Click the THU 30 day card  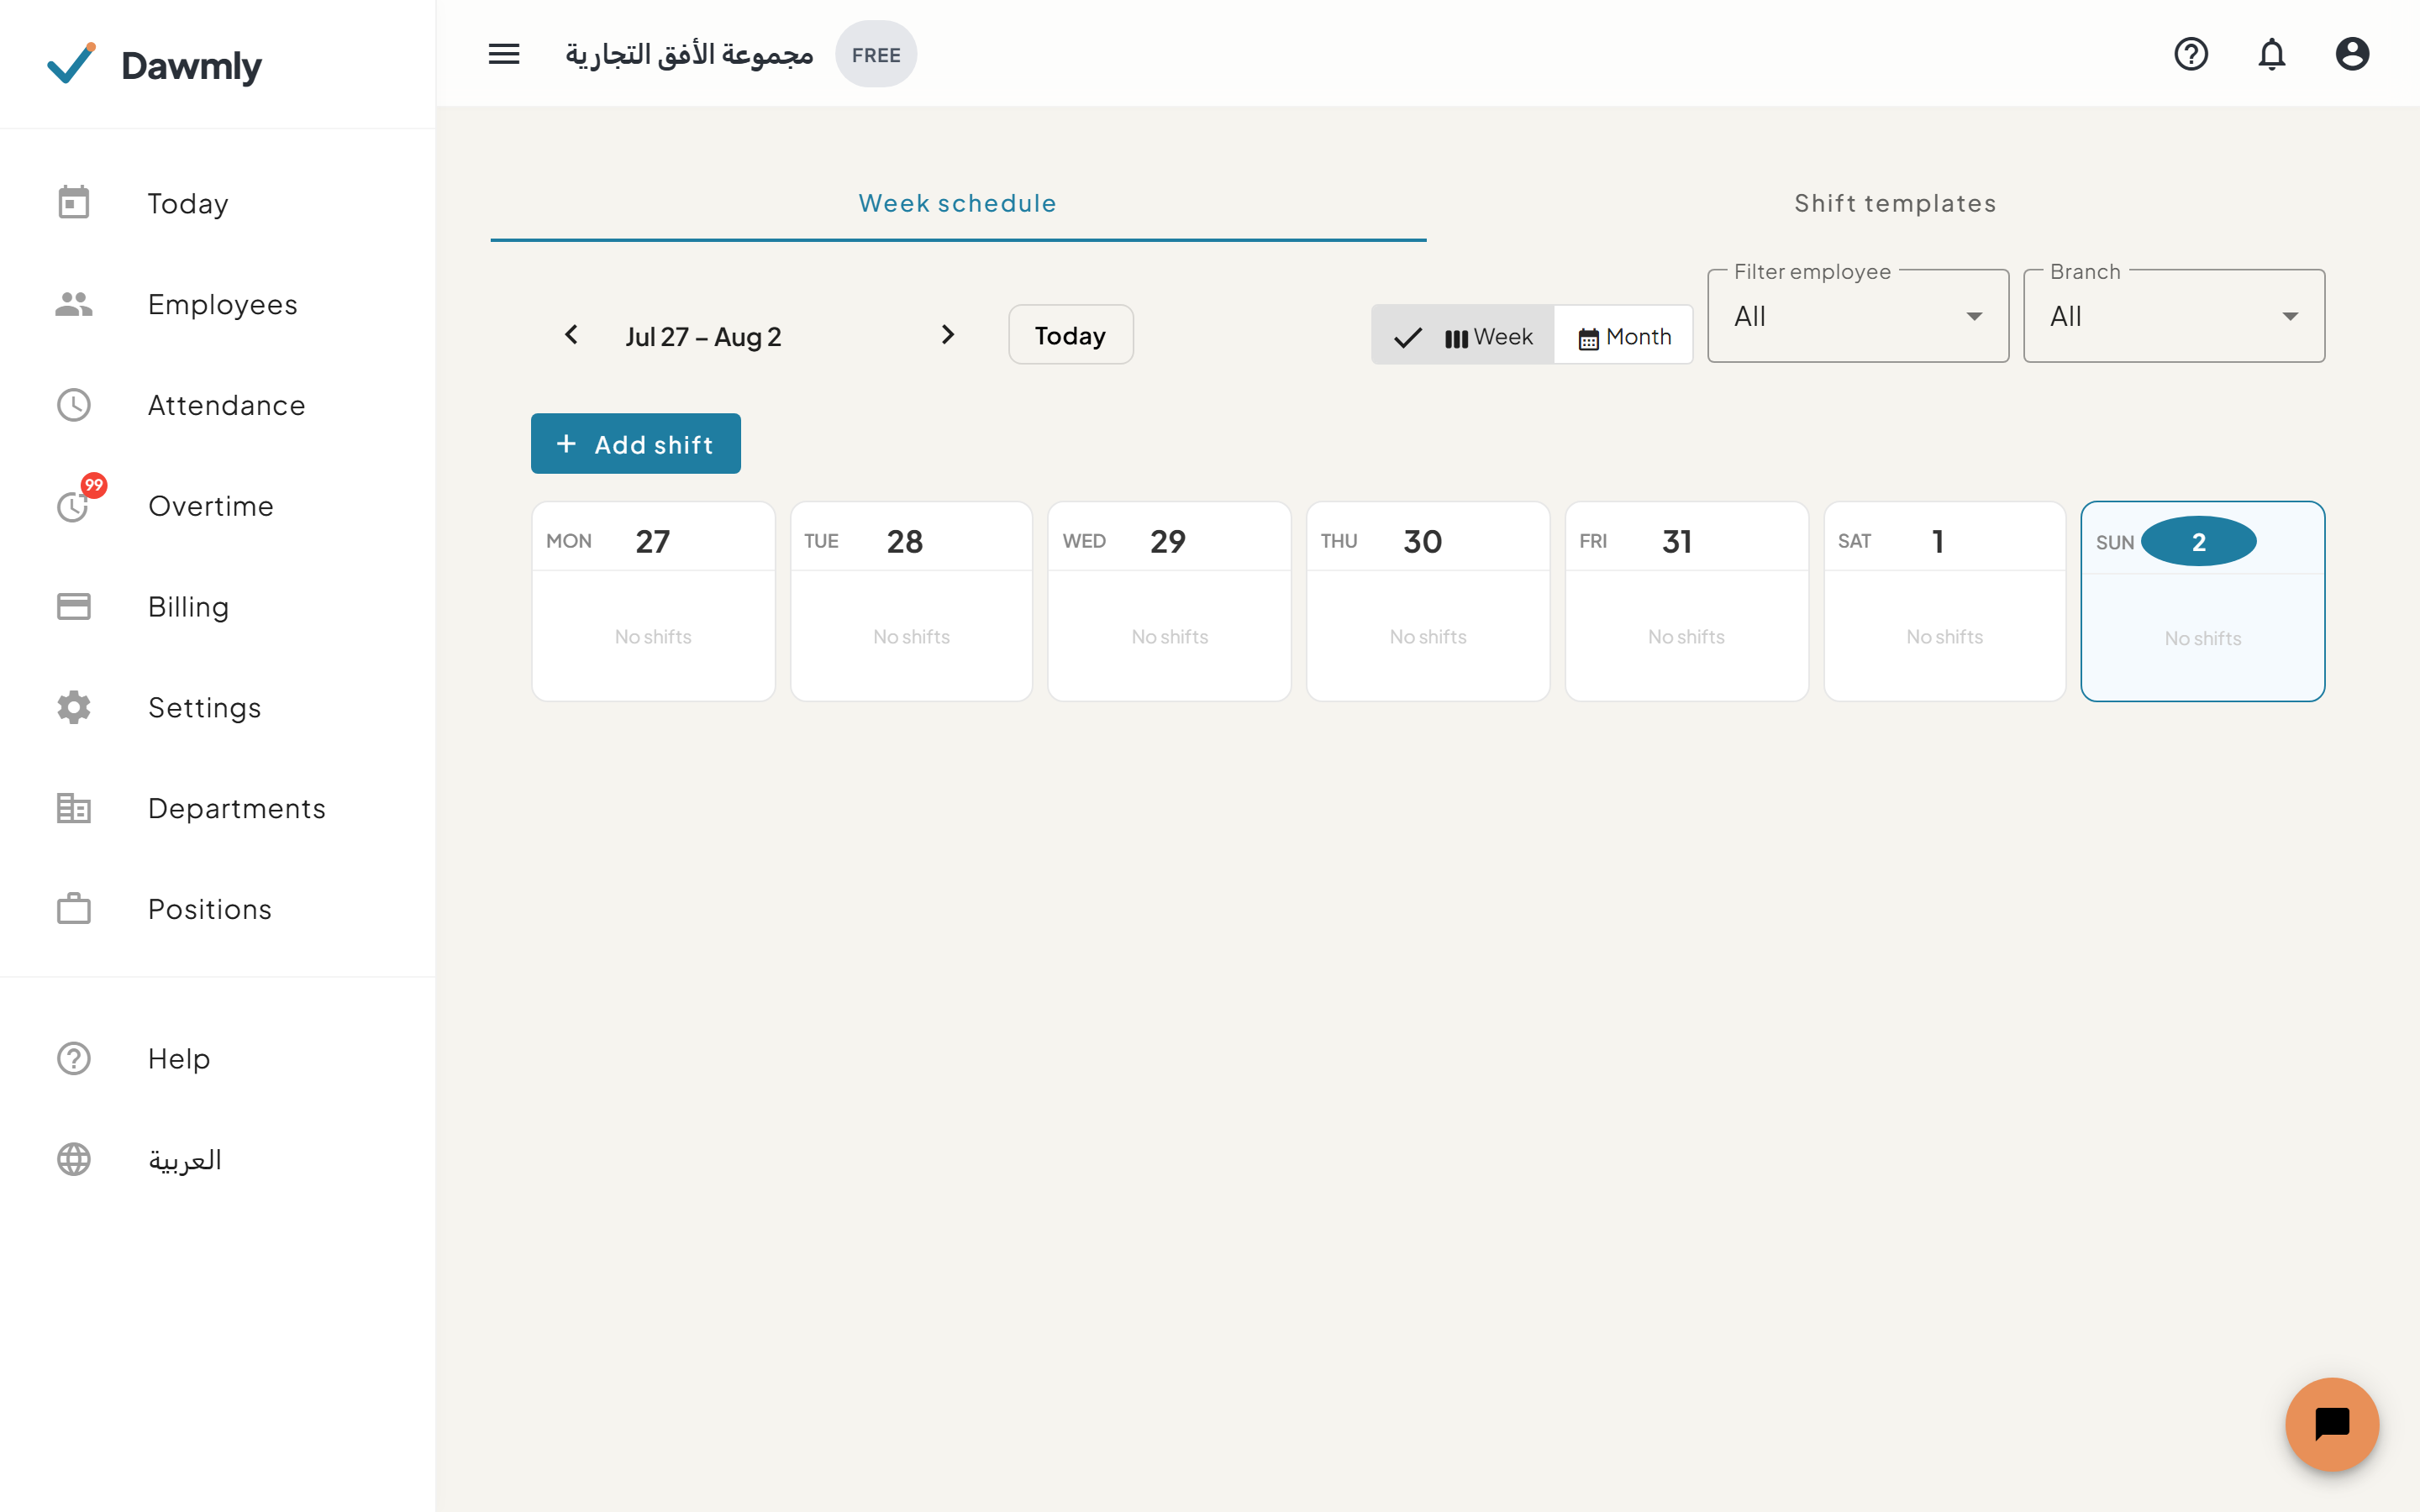coord(1428,601)
